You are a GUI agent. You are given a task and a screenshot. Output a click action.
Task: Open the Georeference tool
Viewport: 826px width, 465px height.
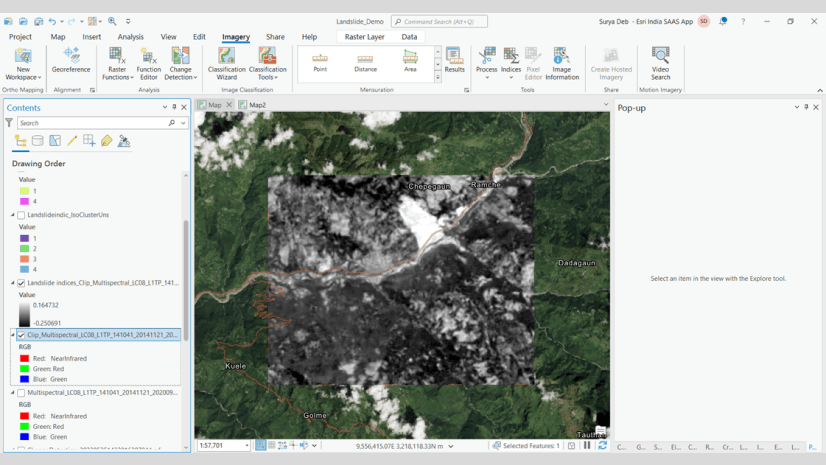click(71, 60)
